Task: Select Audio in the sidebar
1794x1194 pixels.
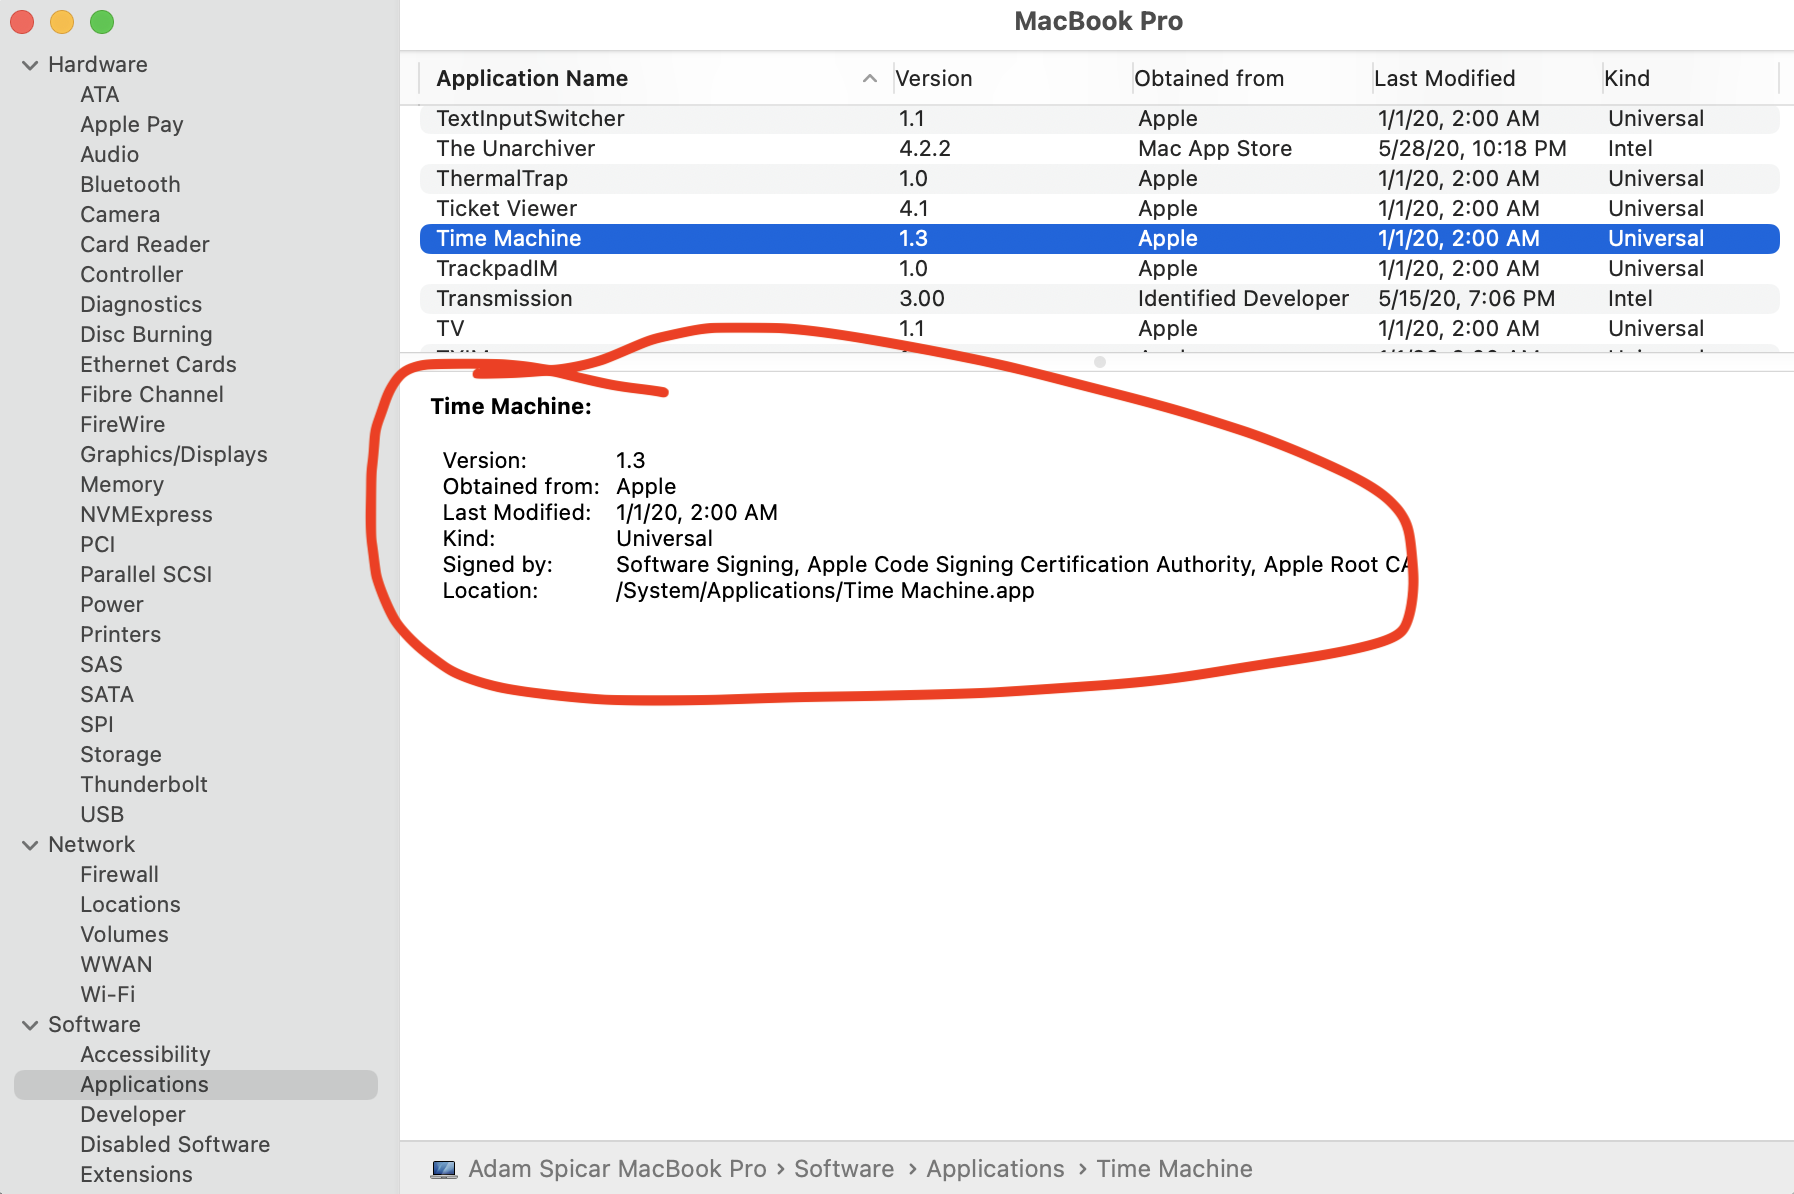Action: click(x=110, y=154)
